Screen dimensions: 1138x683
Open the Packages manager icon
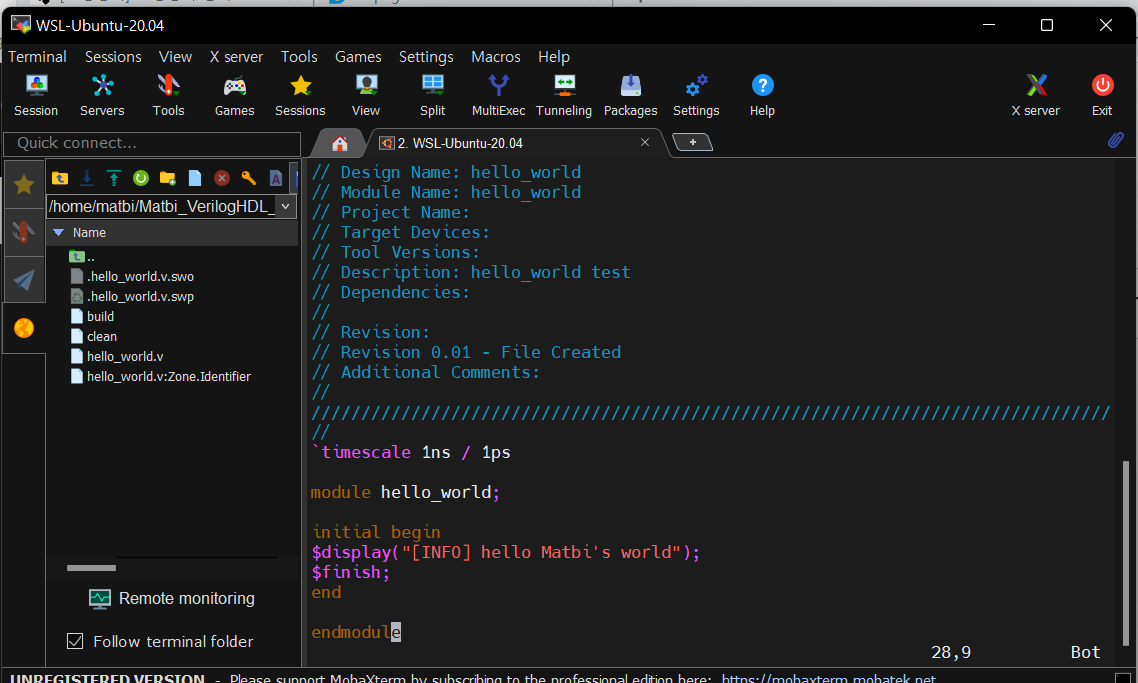pyautogui.click(x=630, y=95)
